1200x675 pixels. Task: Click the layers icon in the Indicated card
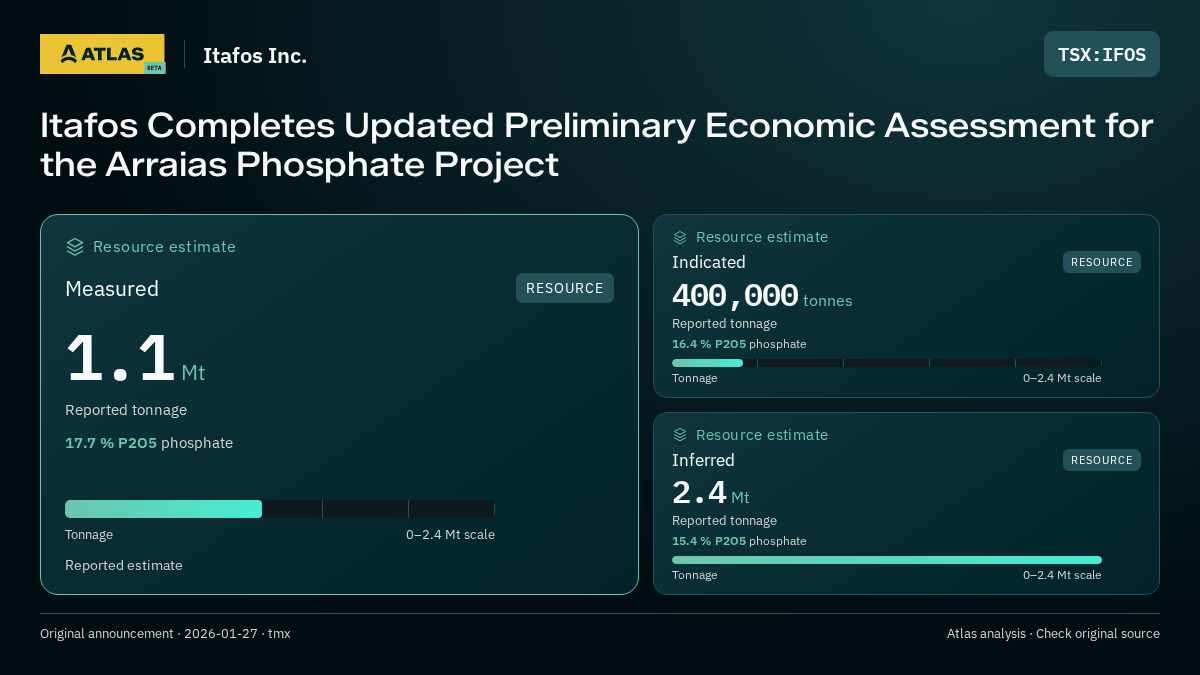(x=680, y=237)
